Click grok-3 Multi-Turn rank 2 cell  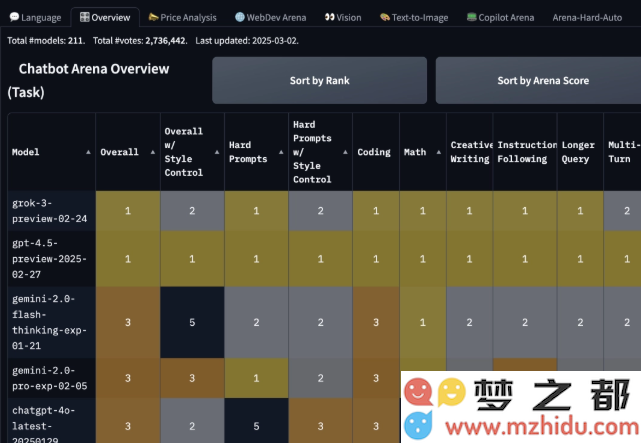(x=622, y=211)
